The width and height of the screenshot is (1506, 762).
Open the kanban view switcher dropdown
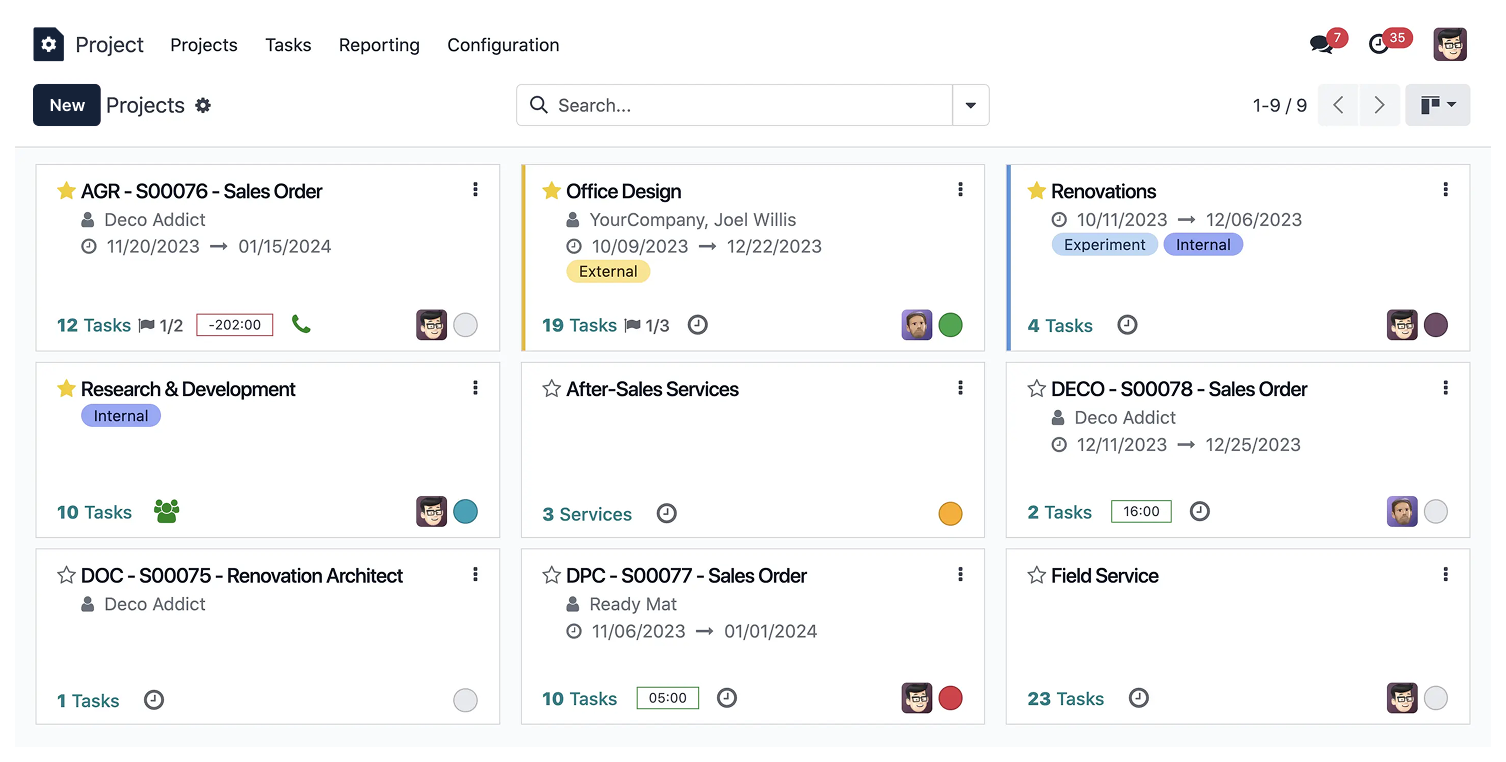pyautogui.click(x=1437, y=105)
